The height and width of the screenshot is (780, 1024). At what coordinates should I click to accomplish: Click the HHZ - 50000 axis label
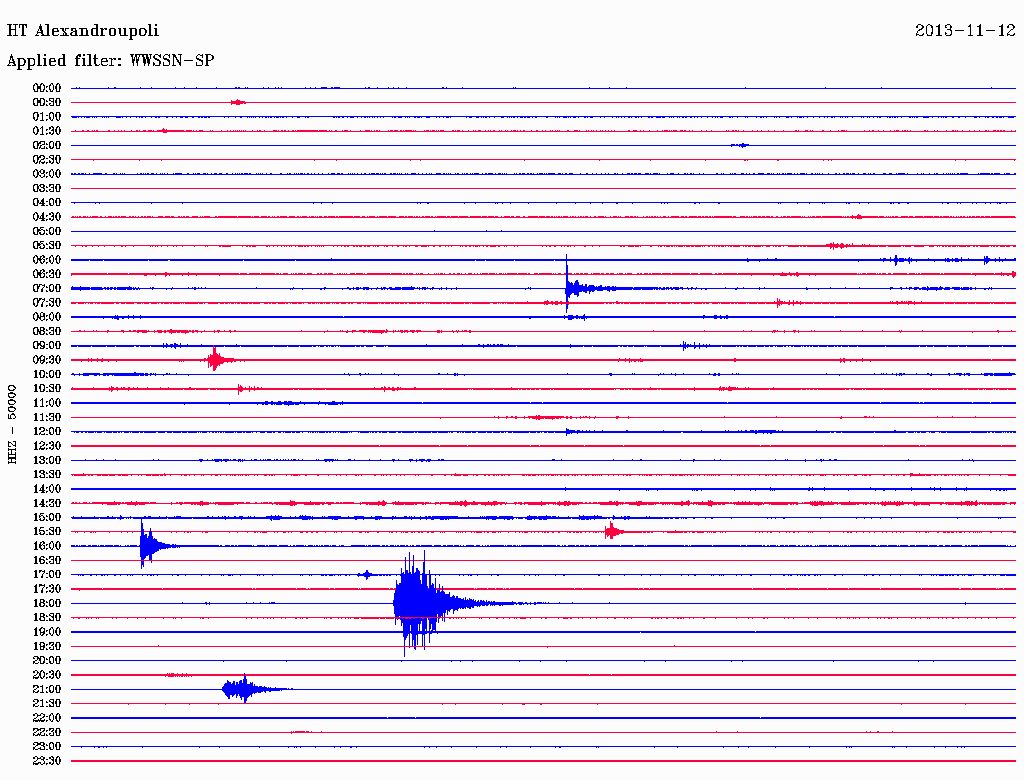12,424
